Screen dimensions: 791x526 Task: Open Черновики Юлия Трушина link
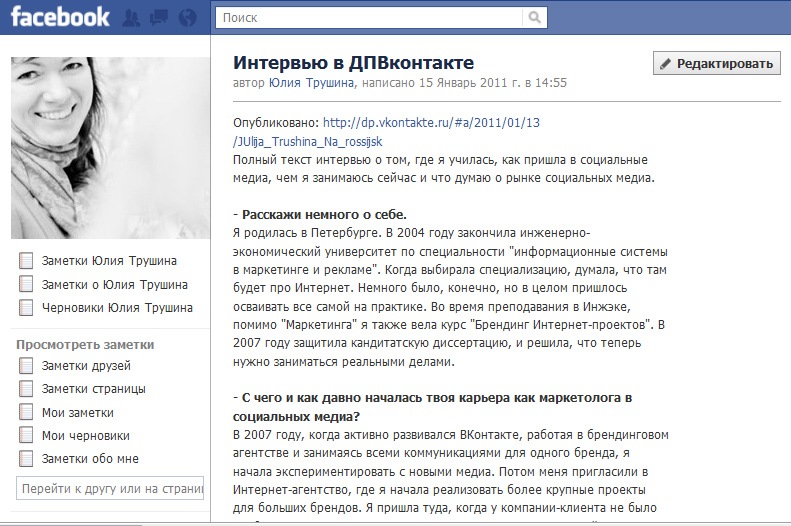[117, 308]
